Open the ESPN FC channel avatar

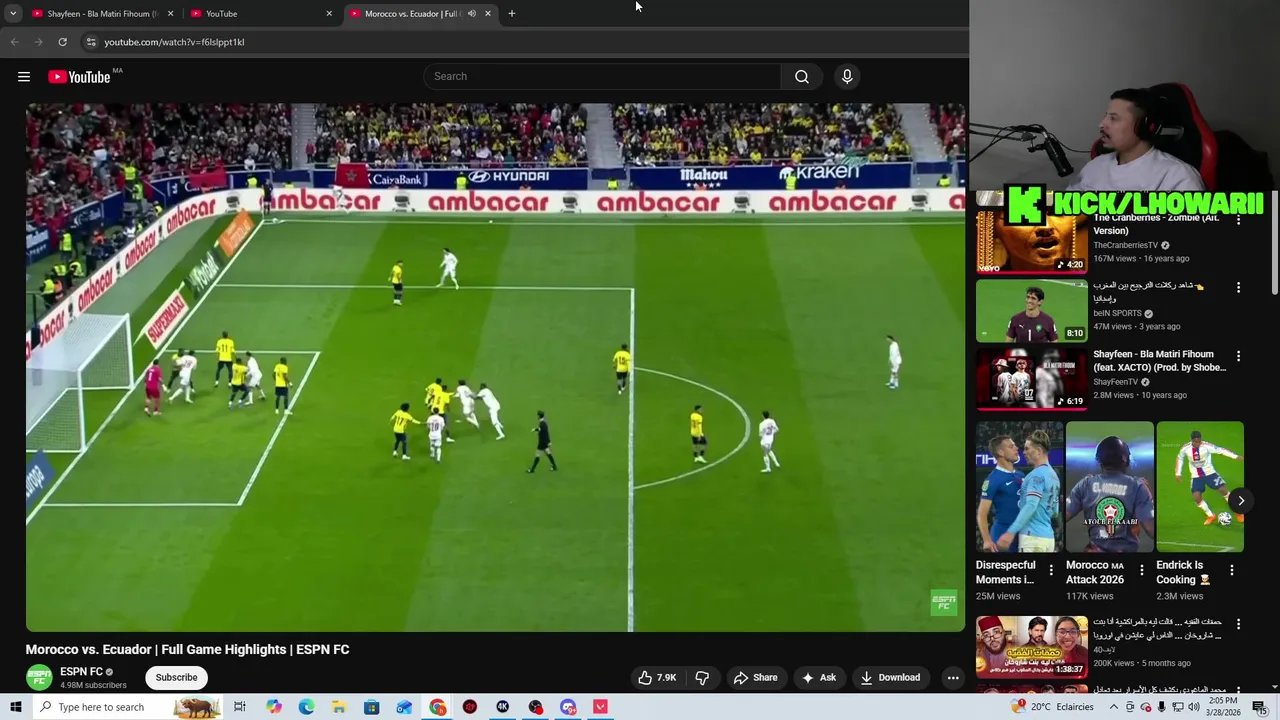point(39,677)
